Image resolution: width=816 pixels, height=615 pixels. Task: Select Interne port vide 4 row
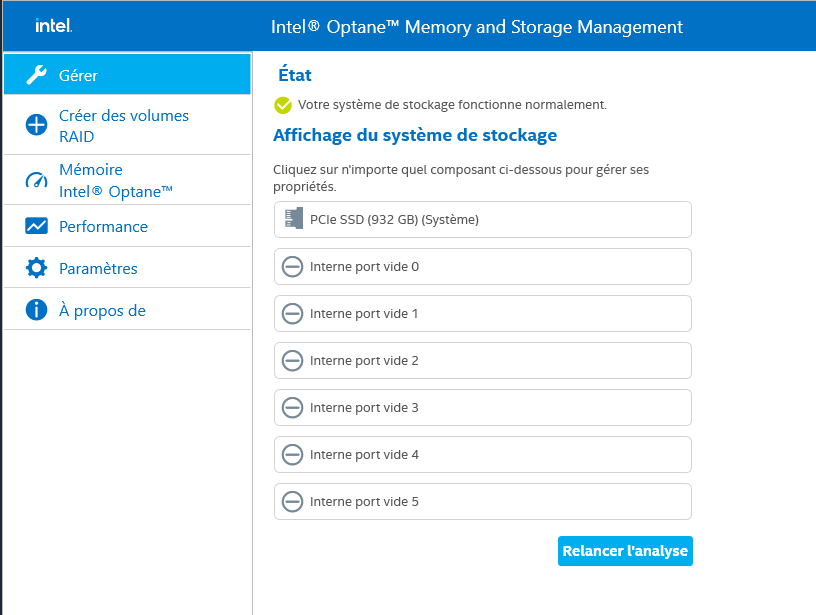point(482,455)
